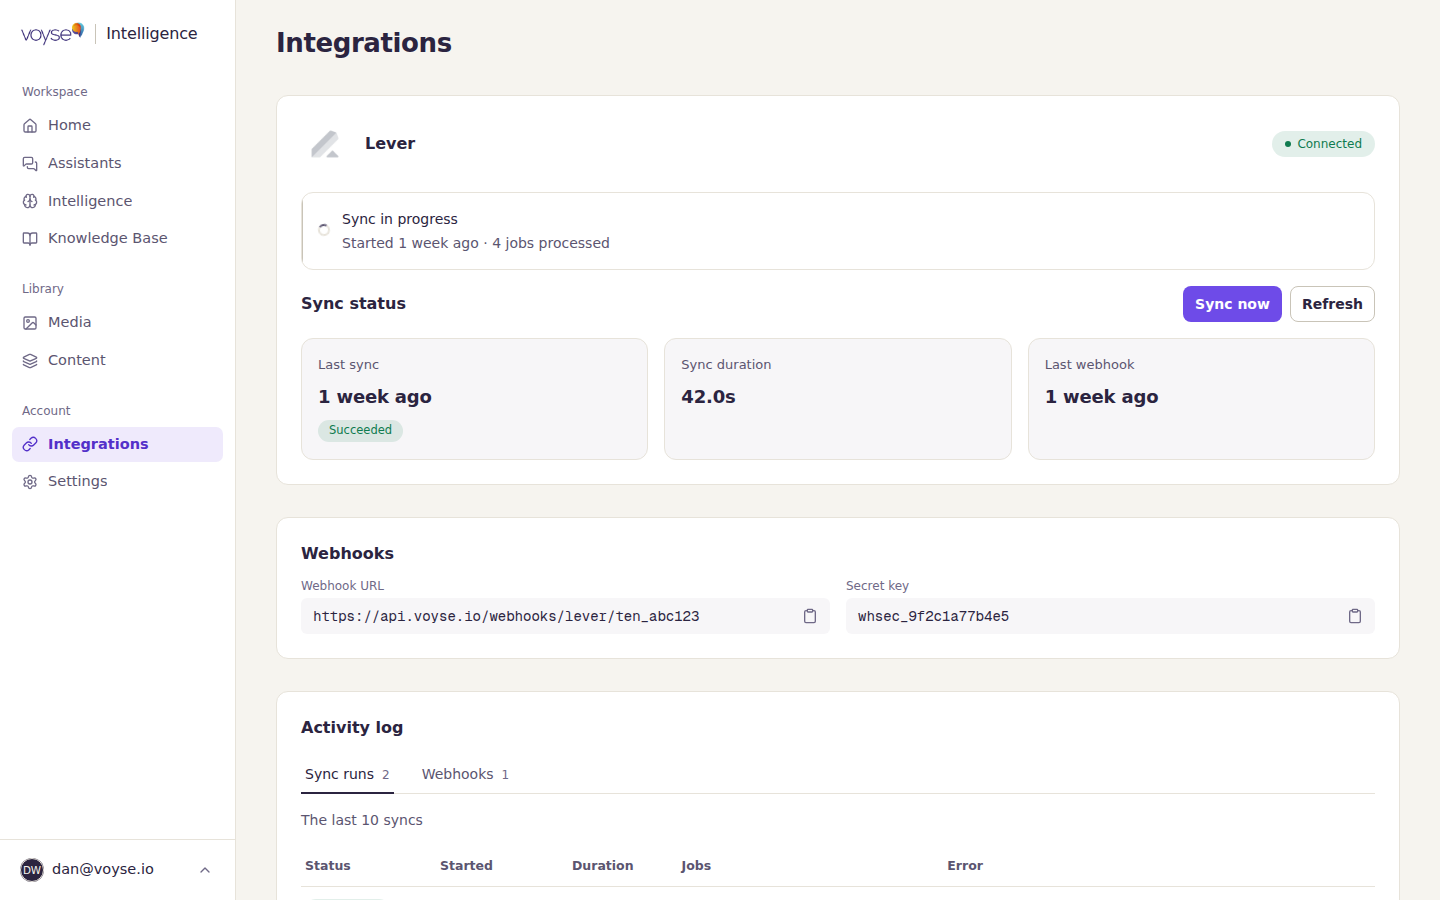Click the Home icon in sidebar

(x=30, y=126)
